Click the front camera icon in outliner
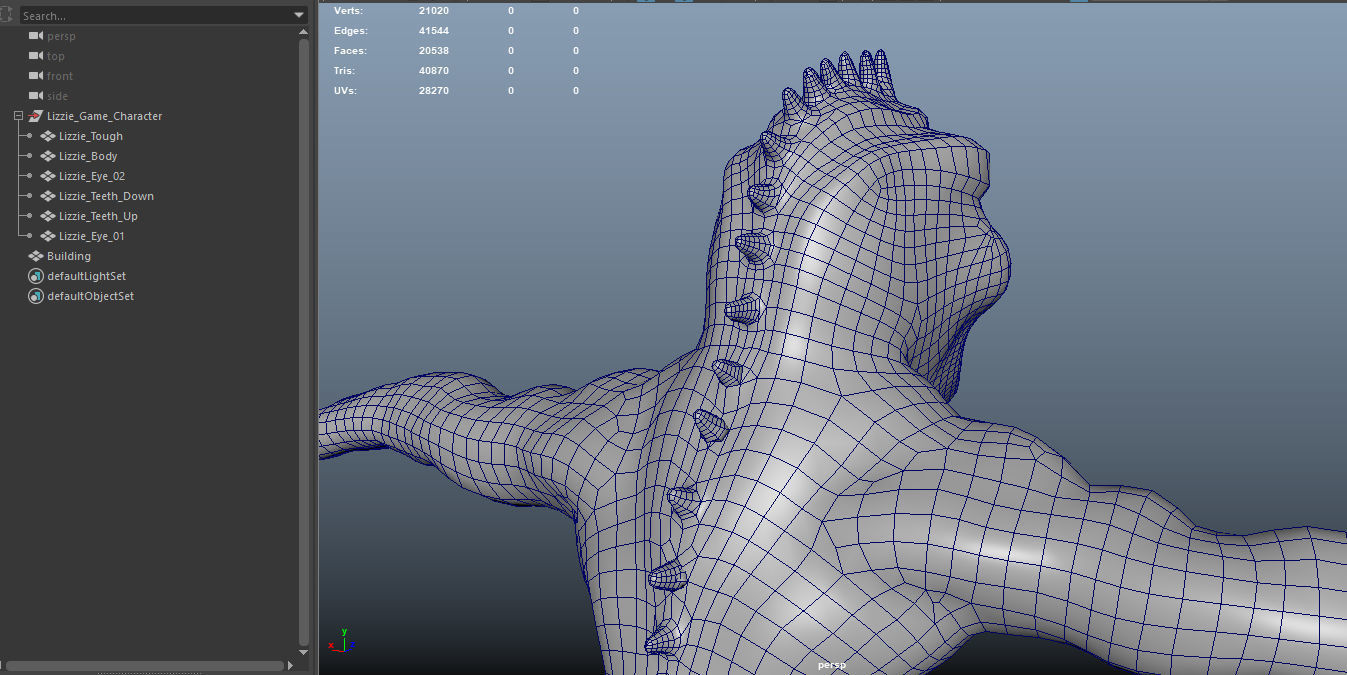1347x675 pixels. point(36,76)
